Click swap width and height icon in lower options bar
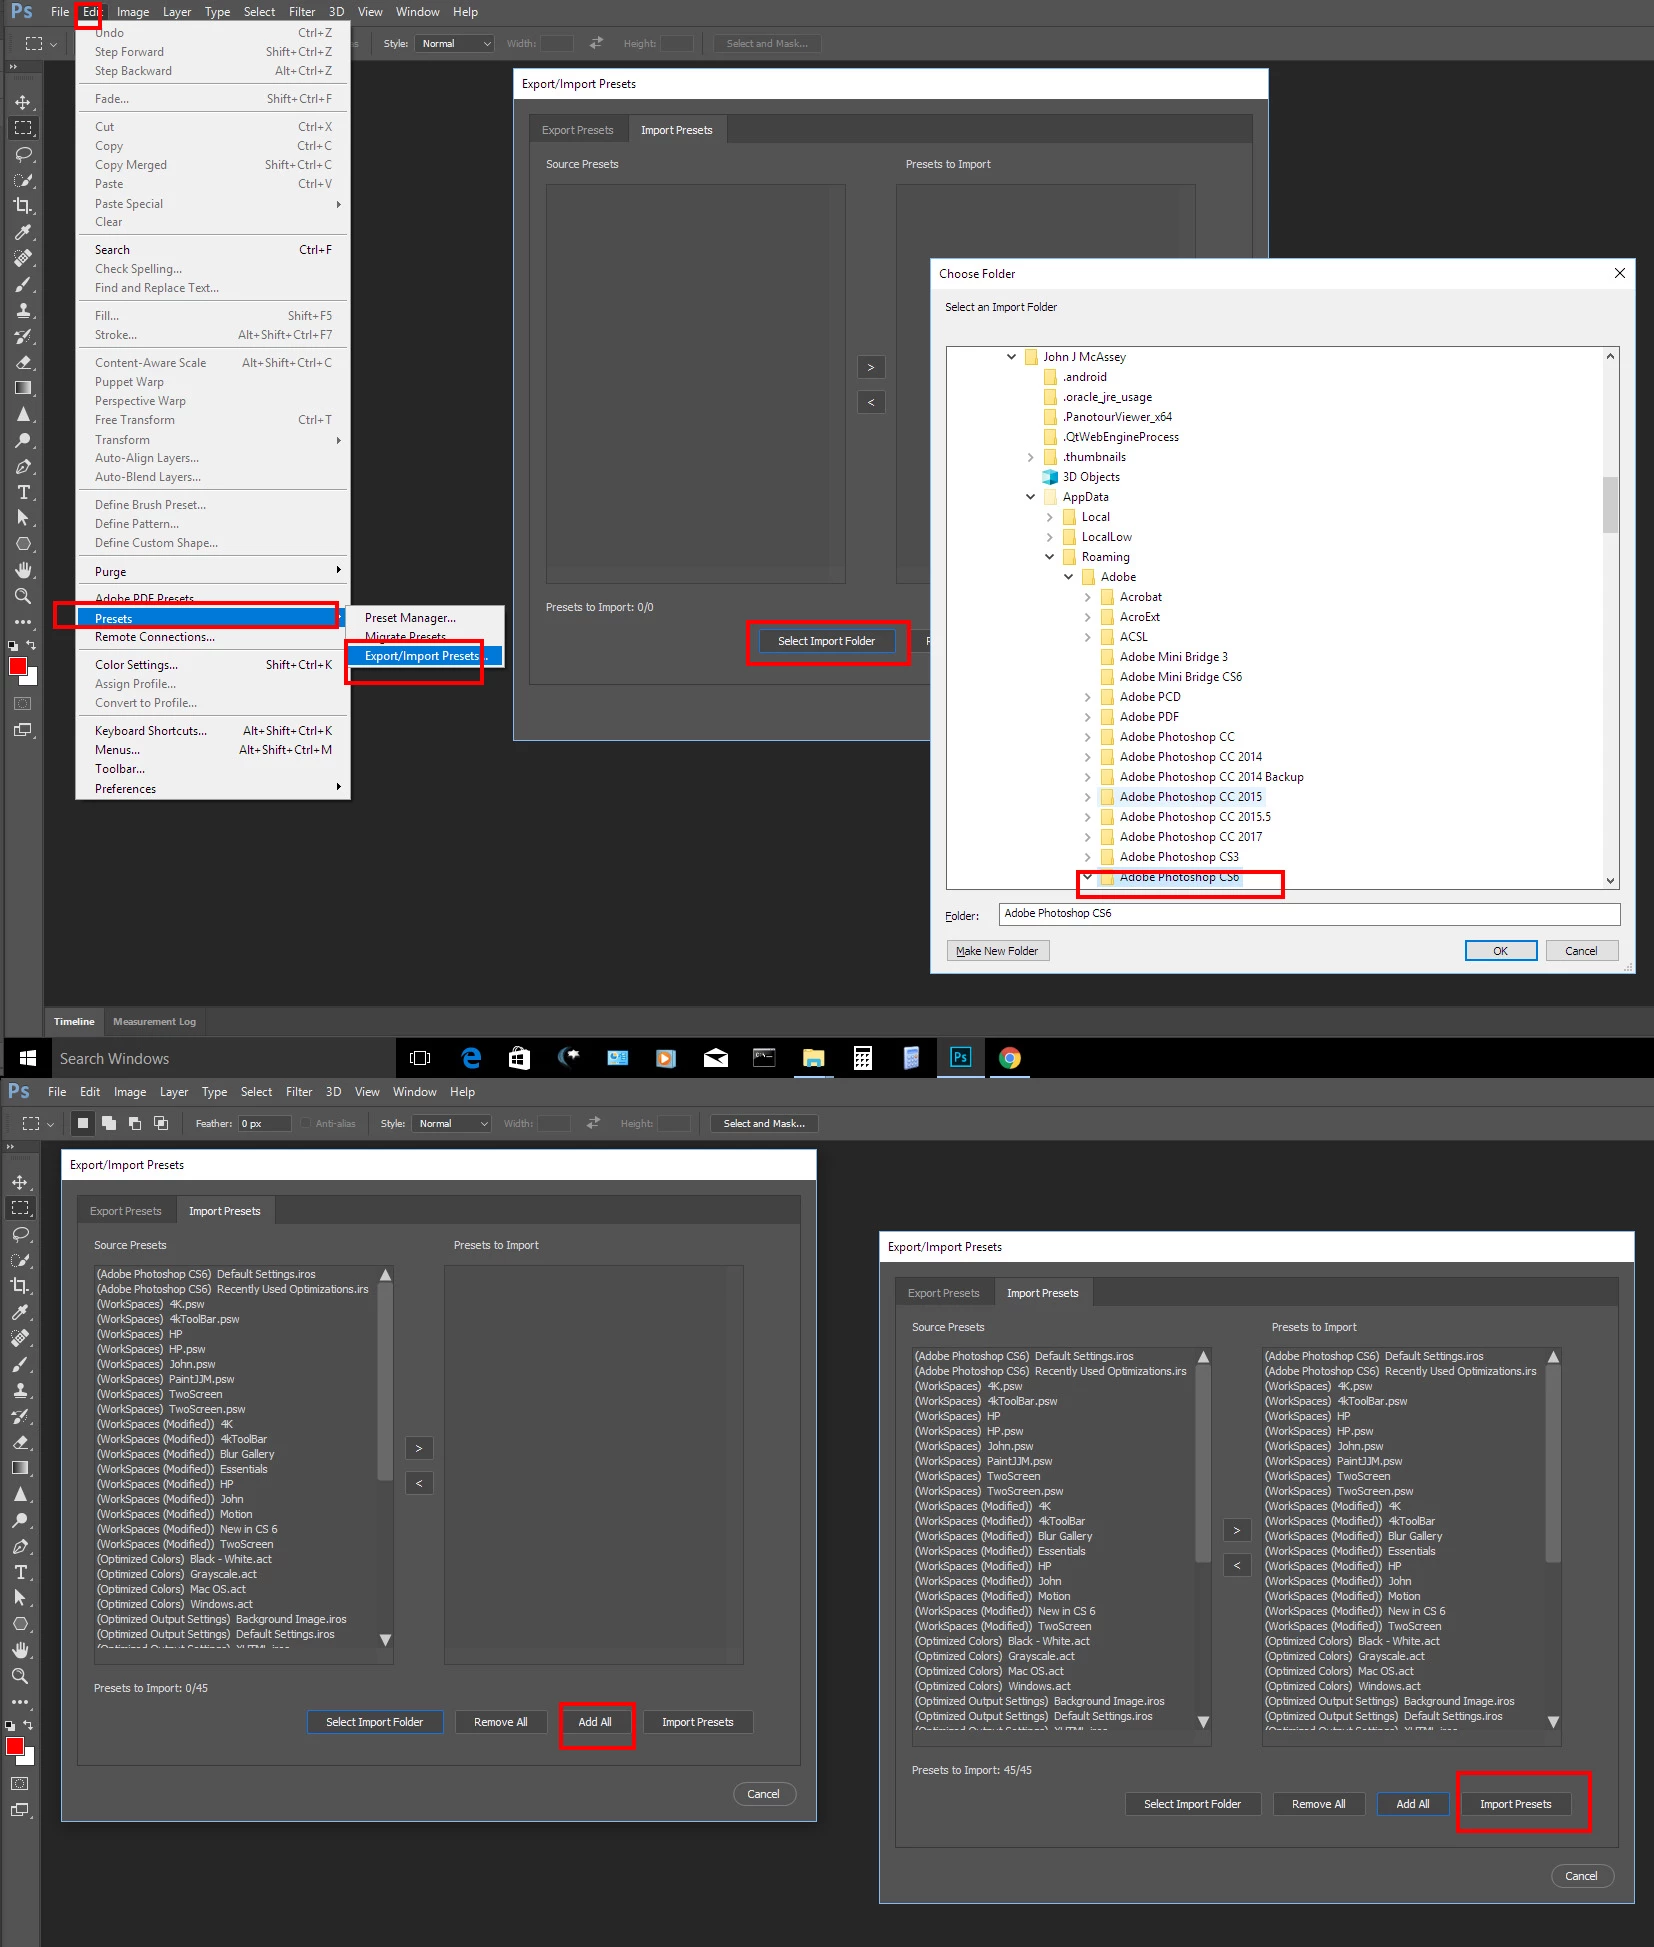1654x1947 pixels. click(594, 1123)
